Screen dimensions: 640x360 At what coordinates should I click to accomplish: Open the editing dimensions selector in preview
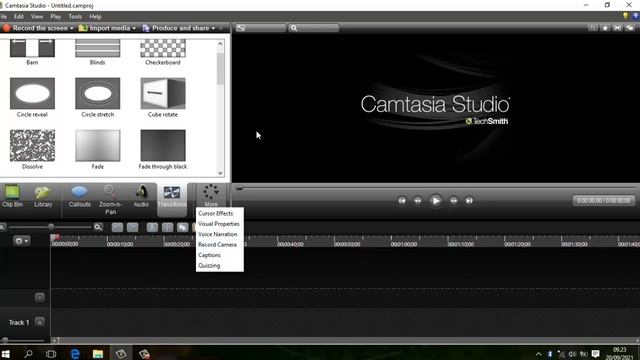[260, 28]
